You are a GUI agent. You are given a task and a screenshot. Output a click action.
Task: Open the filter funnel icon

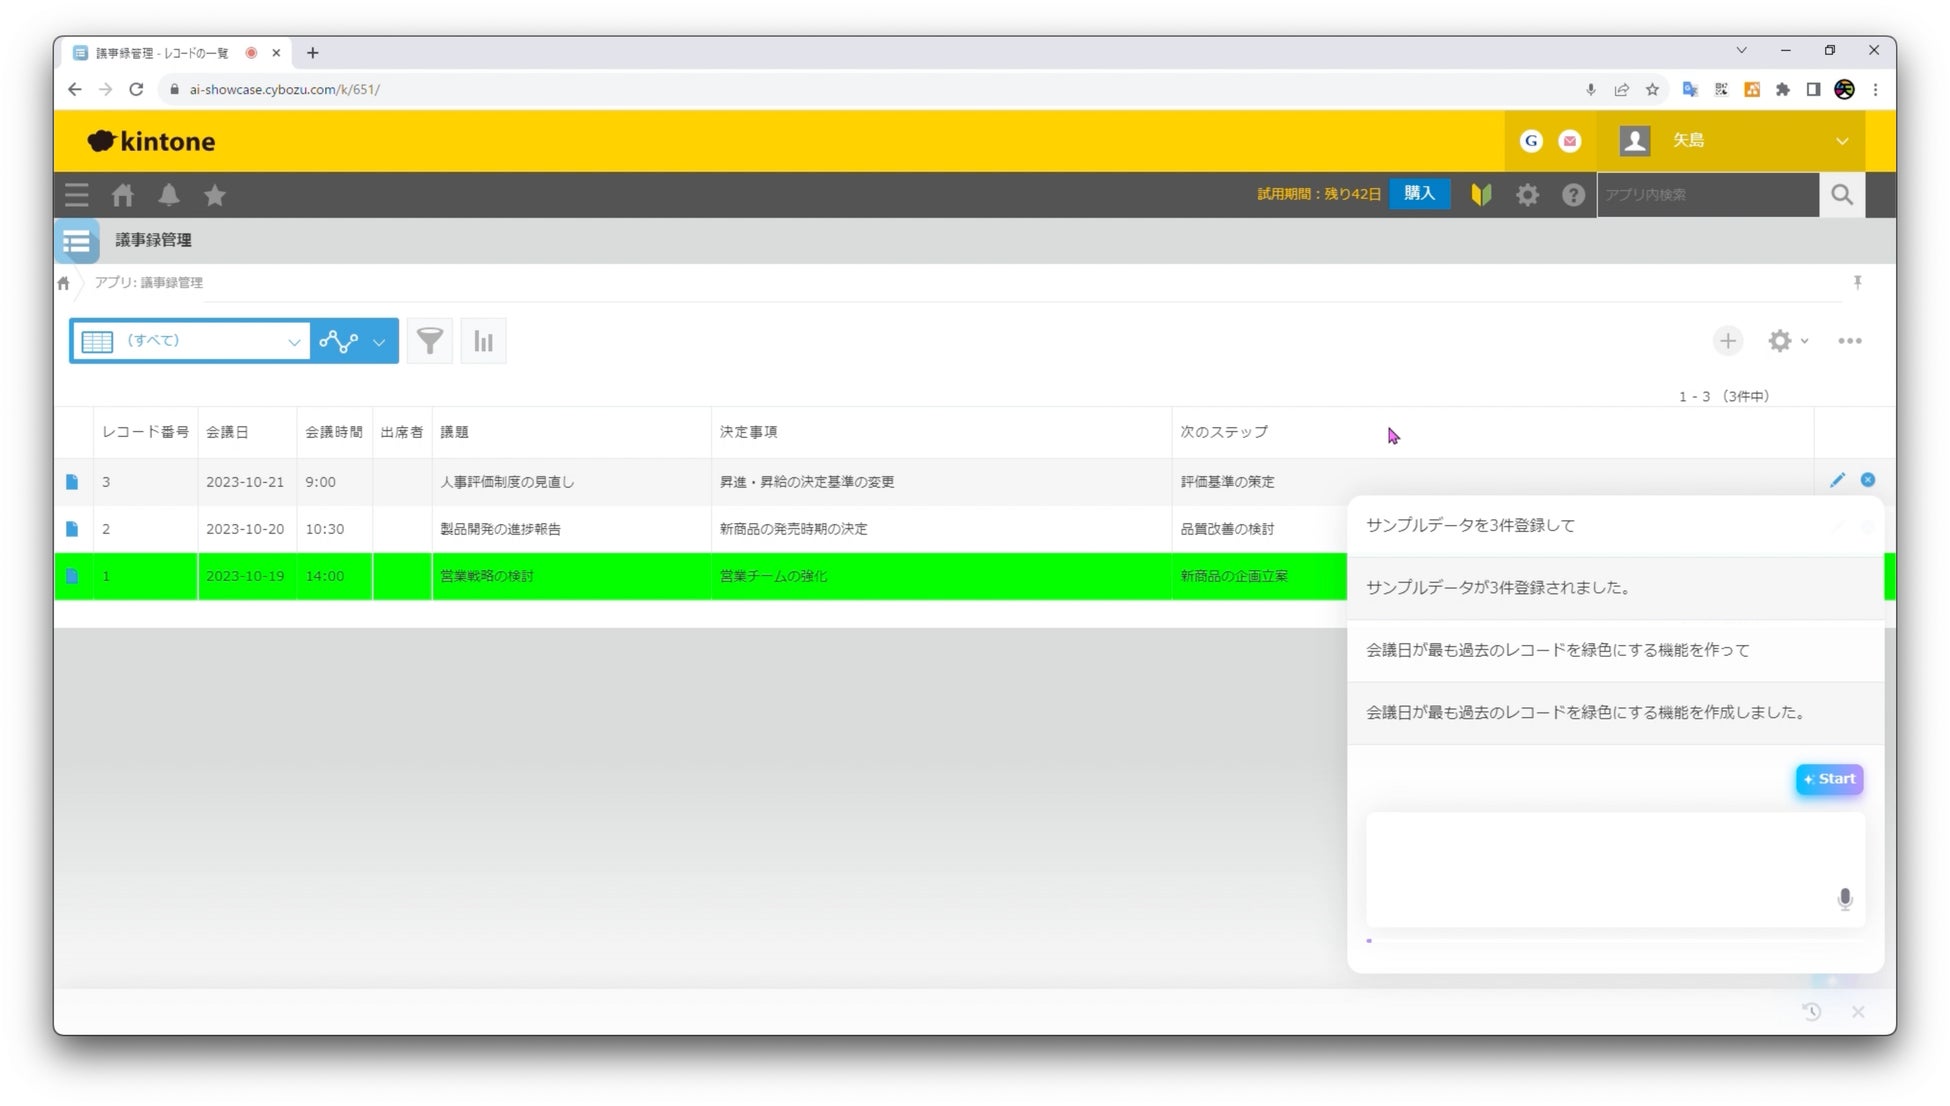coord(430,341)
